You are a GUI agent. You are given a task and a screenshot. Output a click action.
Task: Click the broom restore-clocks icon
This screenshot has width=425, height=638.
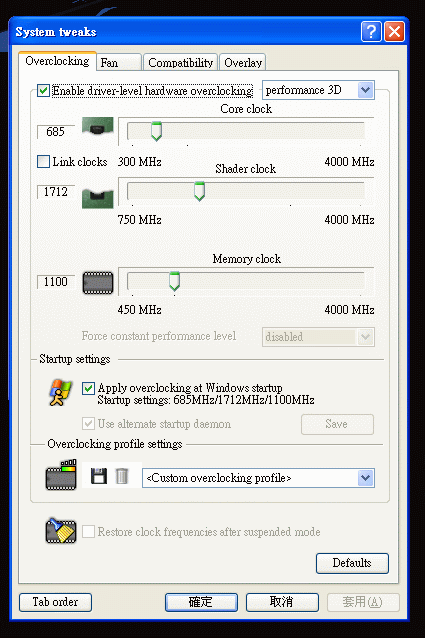point(61,531)
